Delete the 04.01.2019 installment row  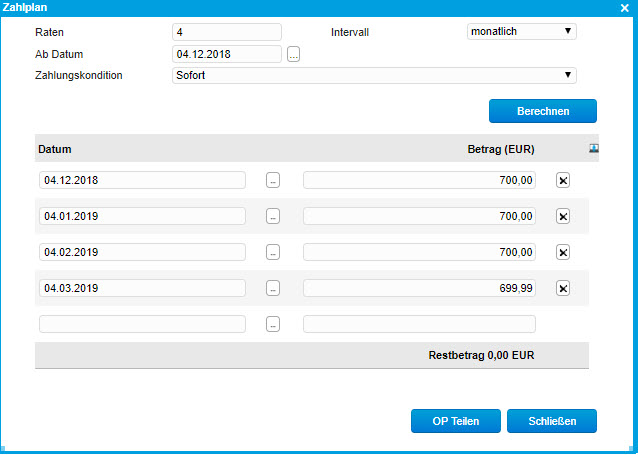(x=562, y=216)
